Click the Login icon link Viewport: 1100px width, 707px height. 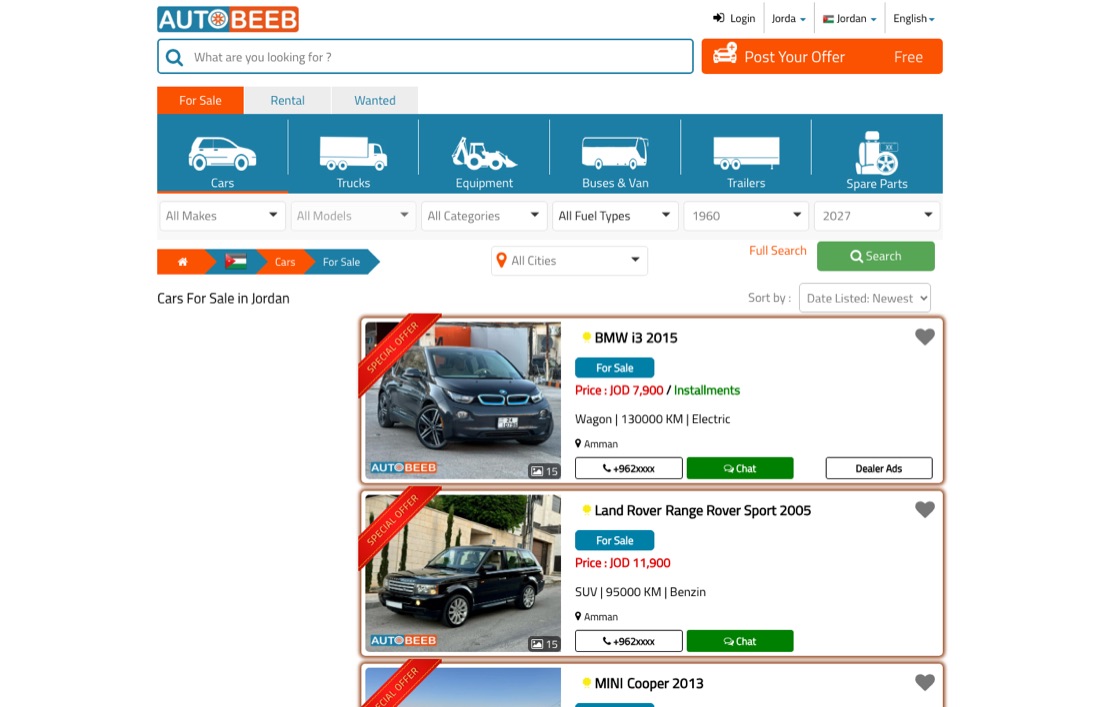[734, 18]
